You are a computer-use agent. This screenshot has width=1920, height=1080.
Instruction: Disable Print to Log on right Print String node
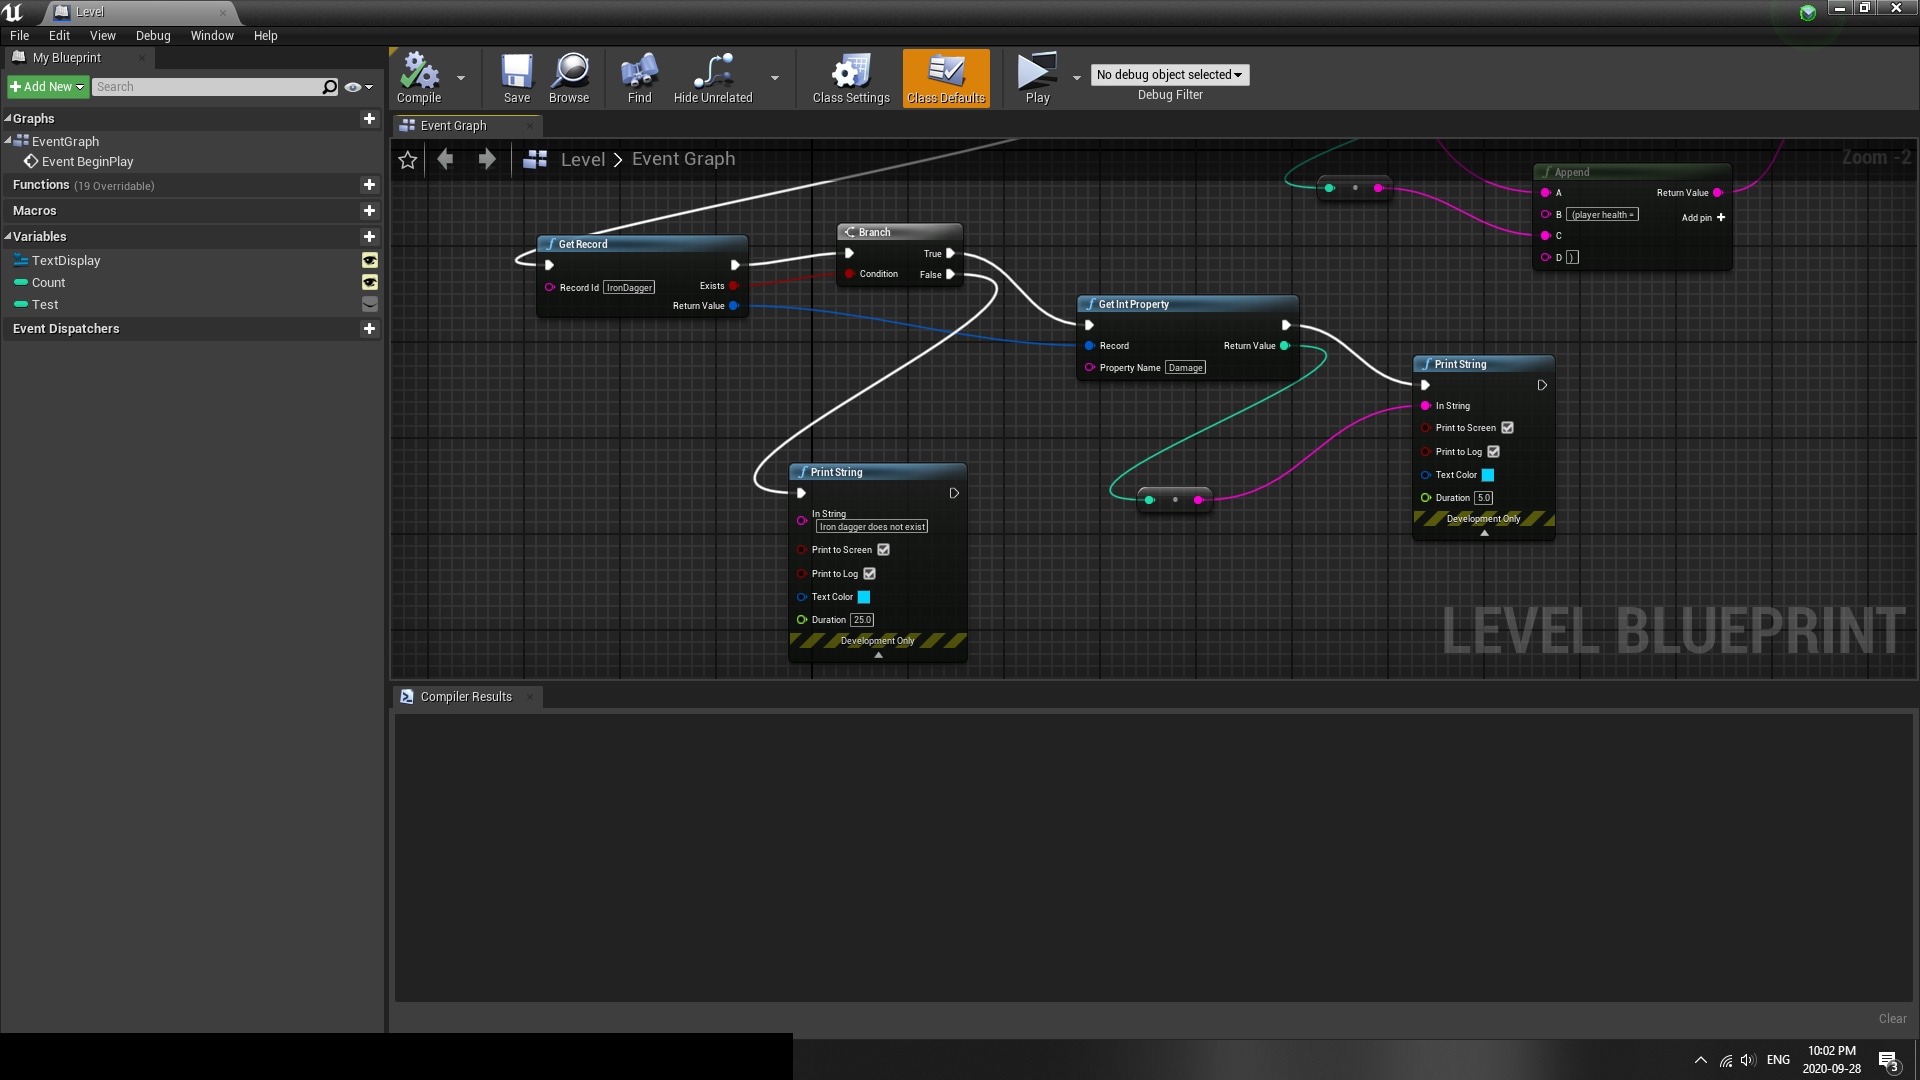point(1494,451)
